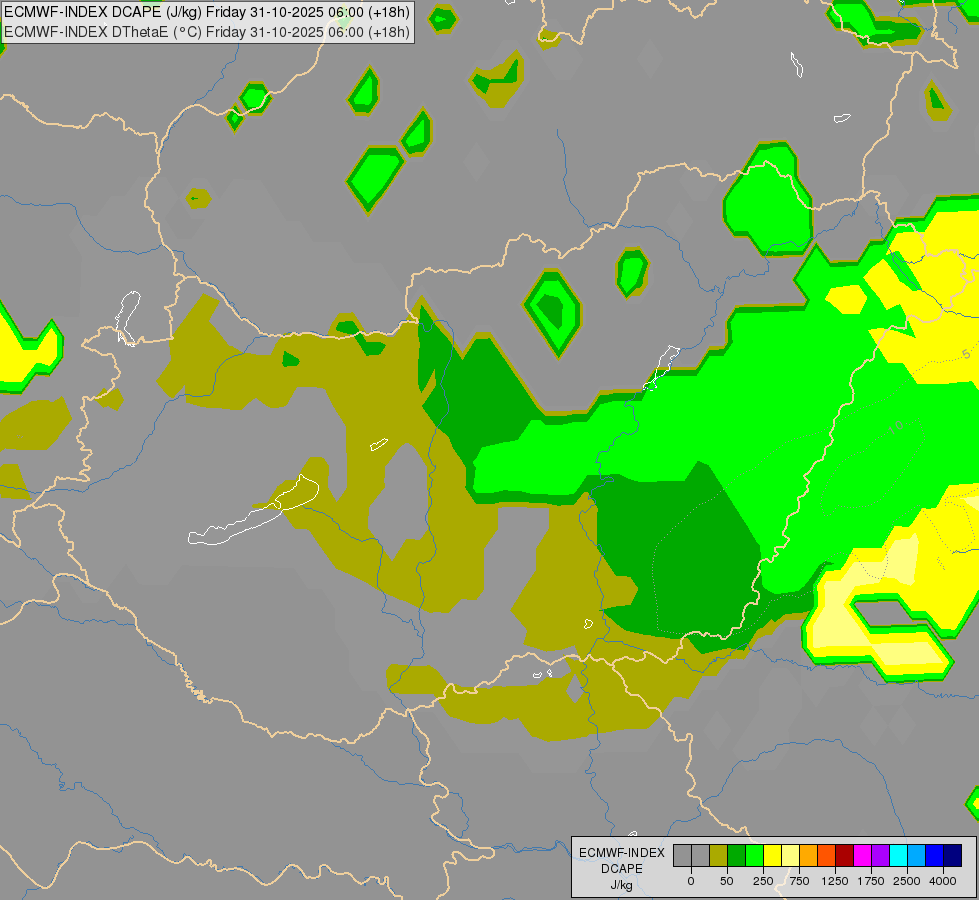Click the ECMWF-INDEX DThetaE (°C) header line
This screenshot has height=900, width=979.
tap(207, 32)
